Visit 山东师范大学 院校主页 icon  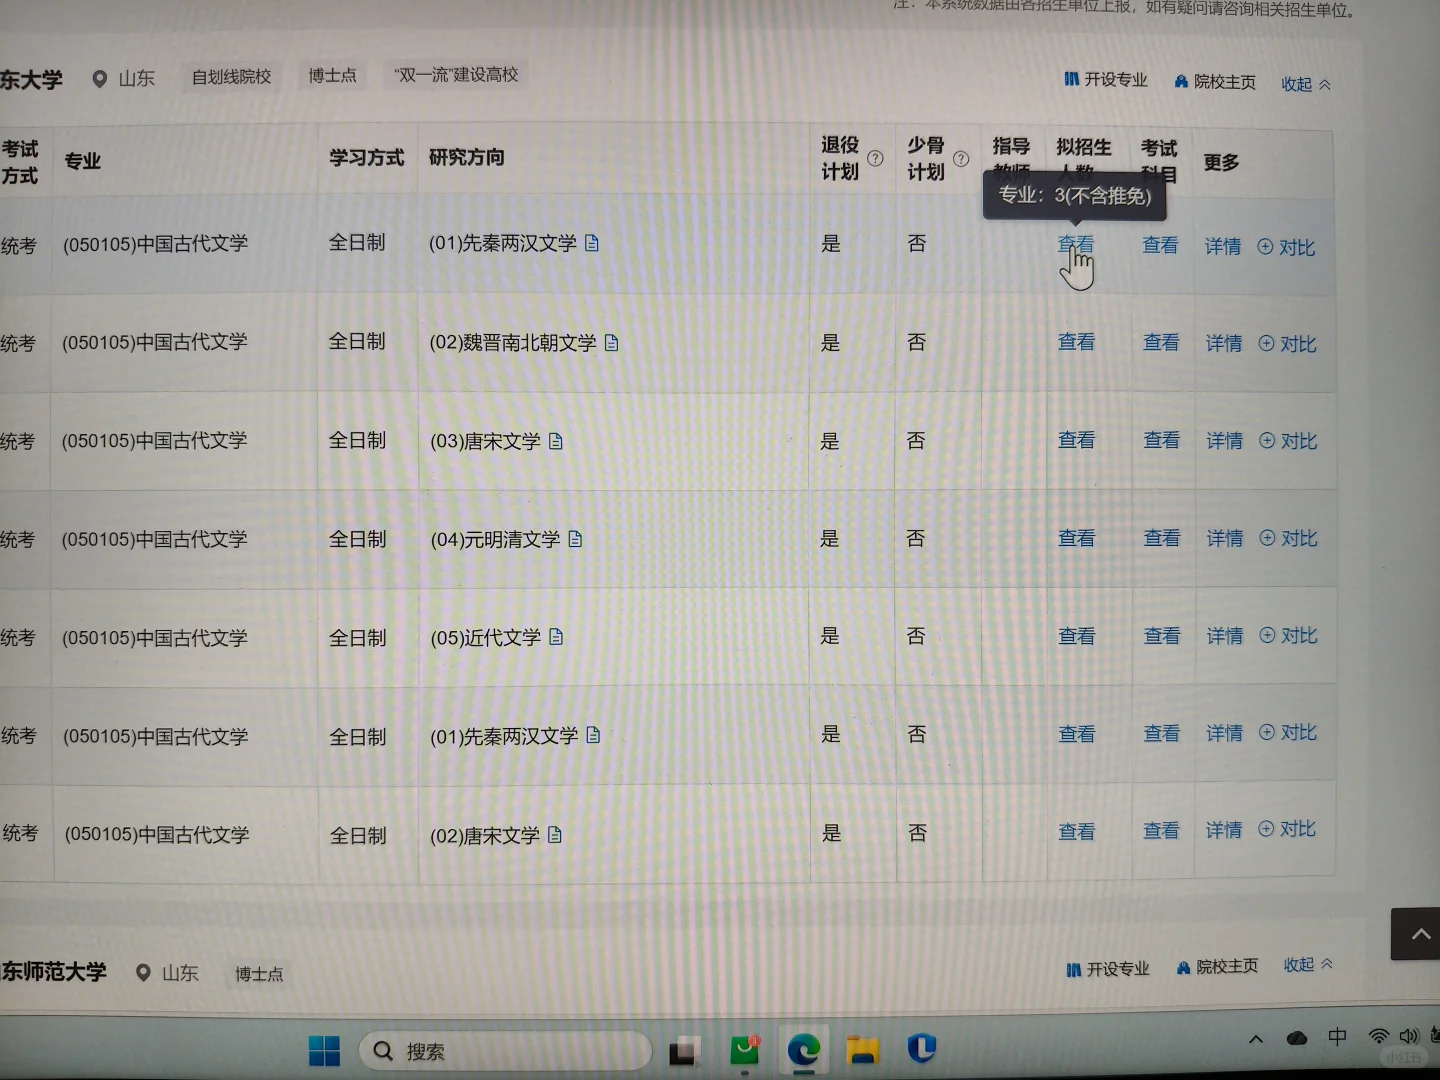point(1184,966)
